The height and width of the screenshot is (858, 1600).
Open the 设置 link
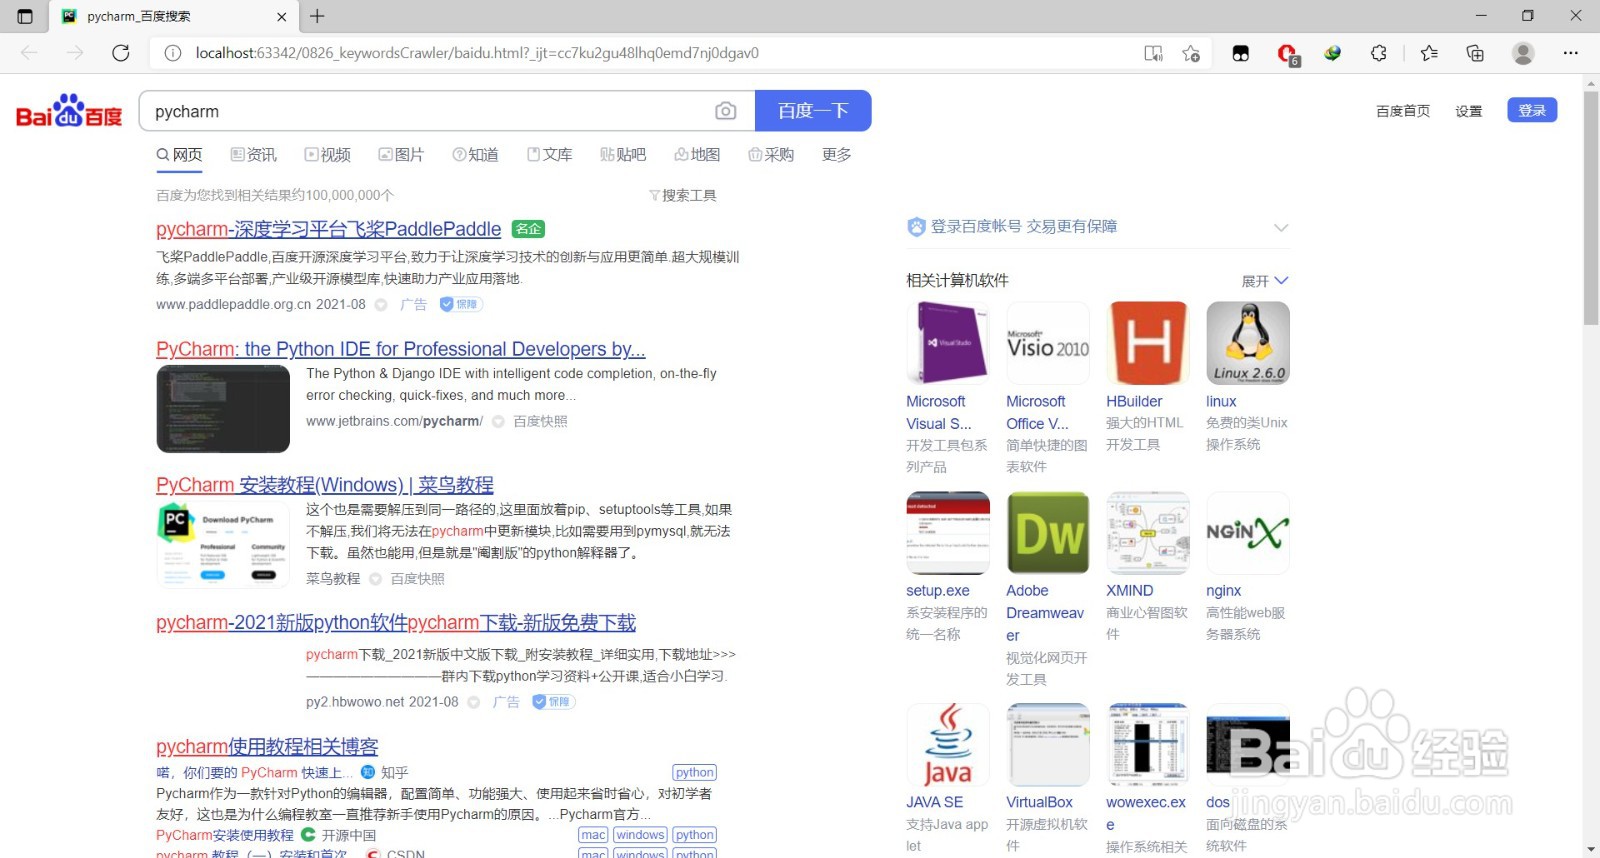point(1469,111)
